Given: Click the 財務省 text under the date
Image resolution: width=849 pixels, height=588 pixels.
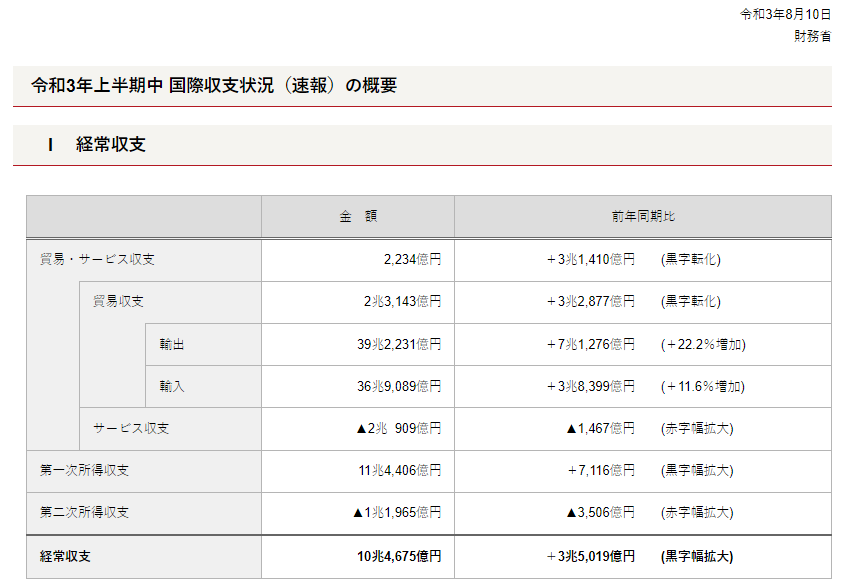Looking at the screenshot, I should 812,36.
